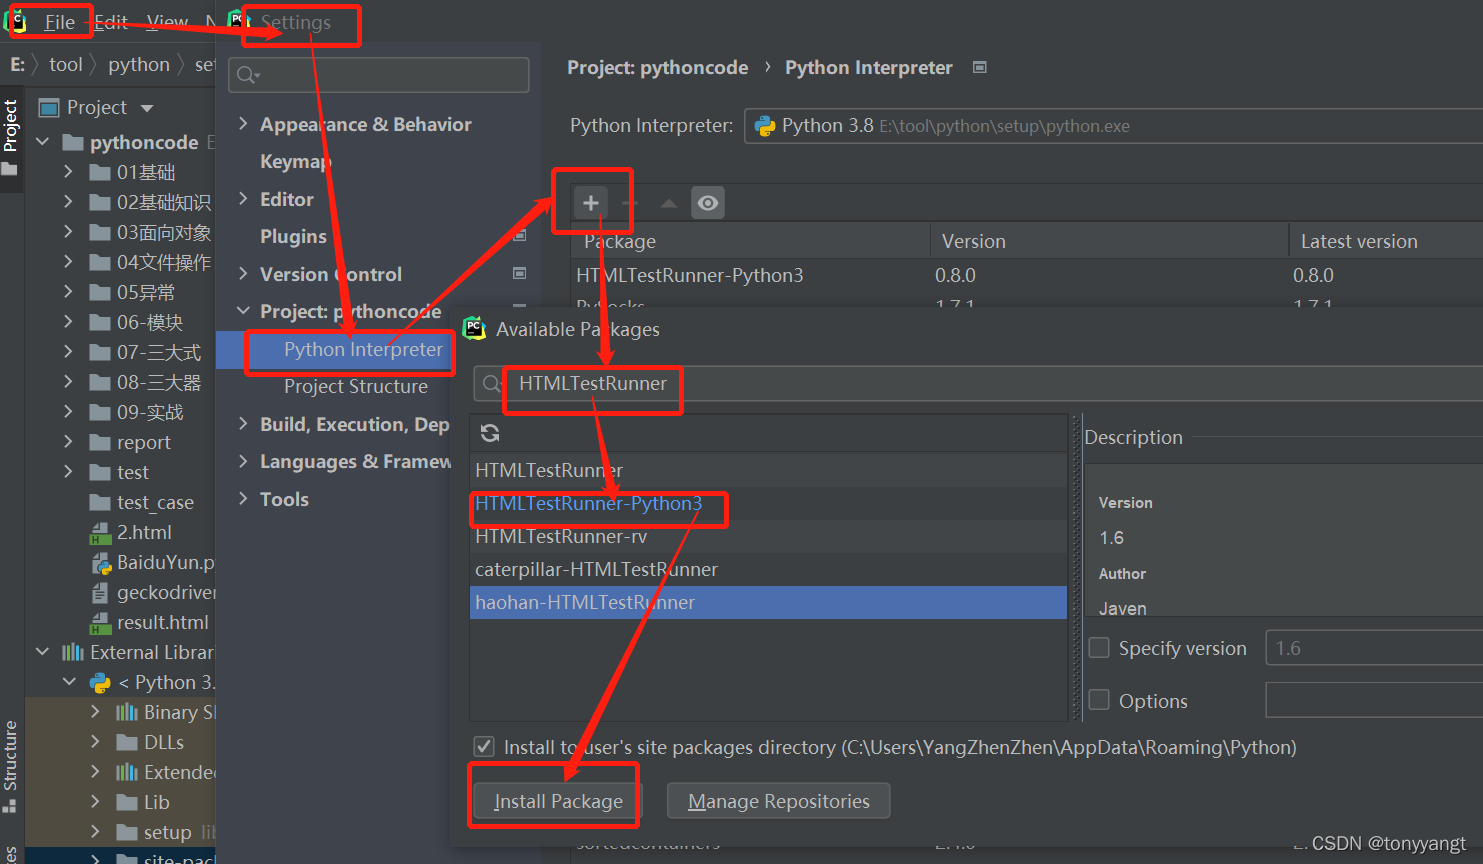Expand Version Control settings
1483x864 pixels.
[243, 274]
